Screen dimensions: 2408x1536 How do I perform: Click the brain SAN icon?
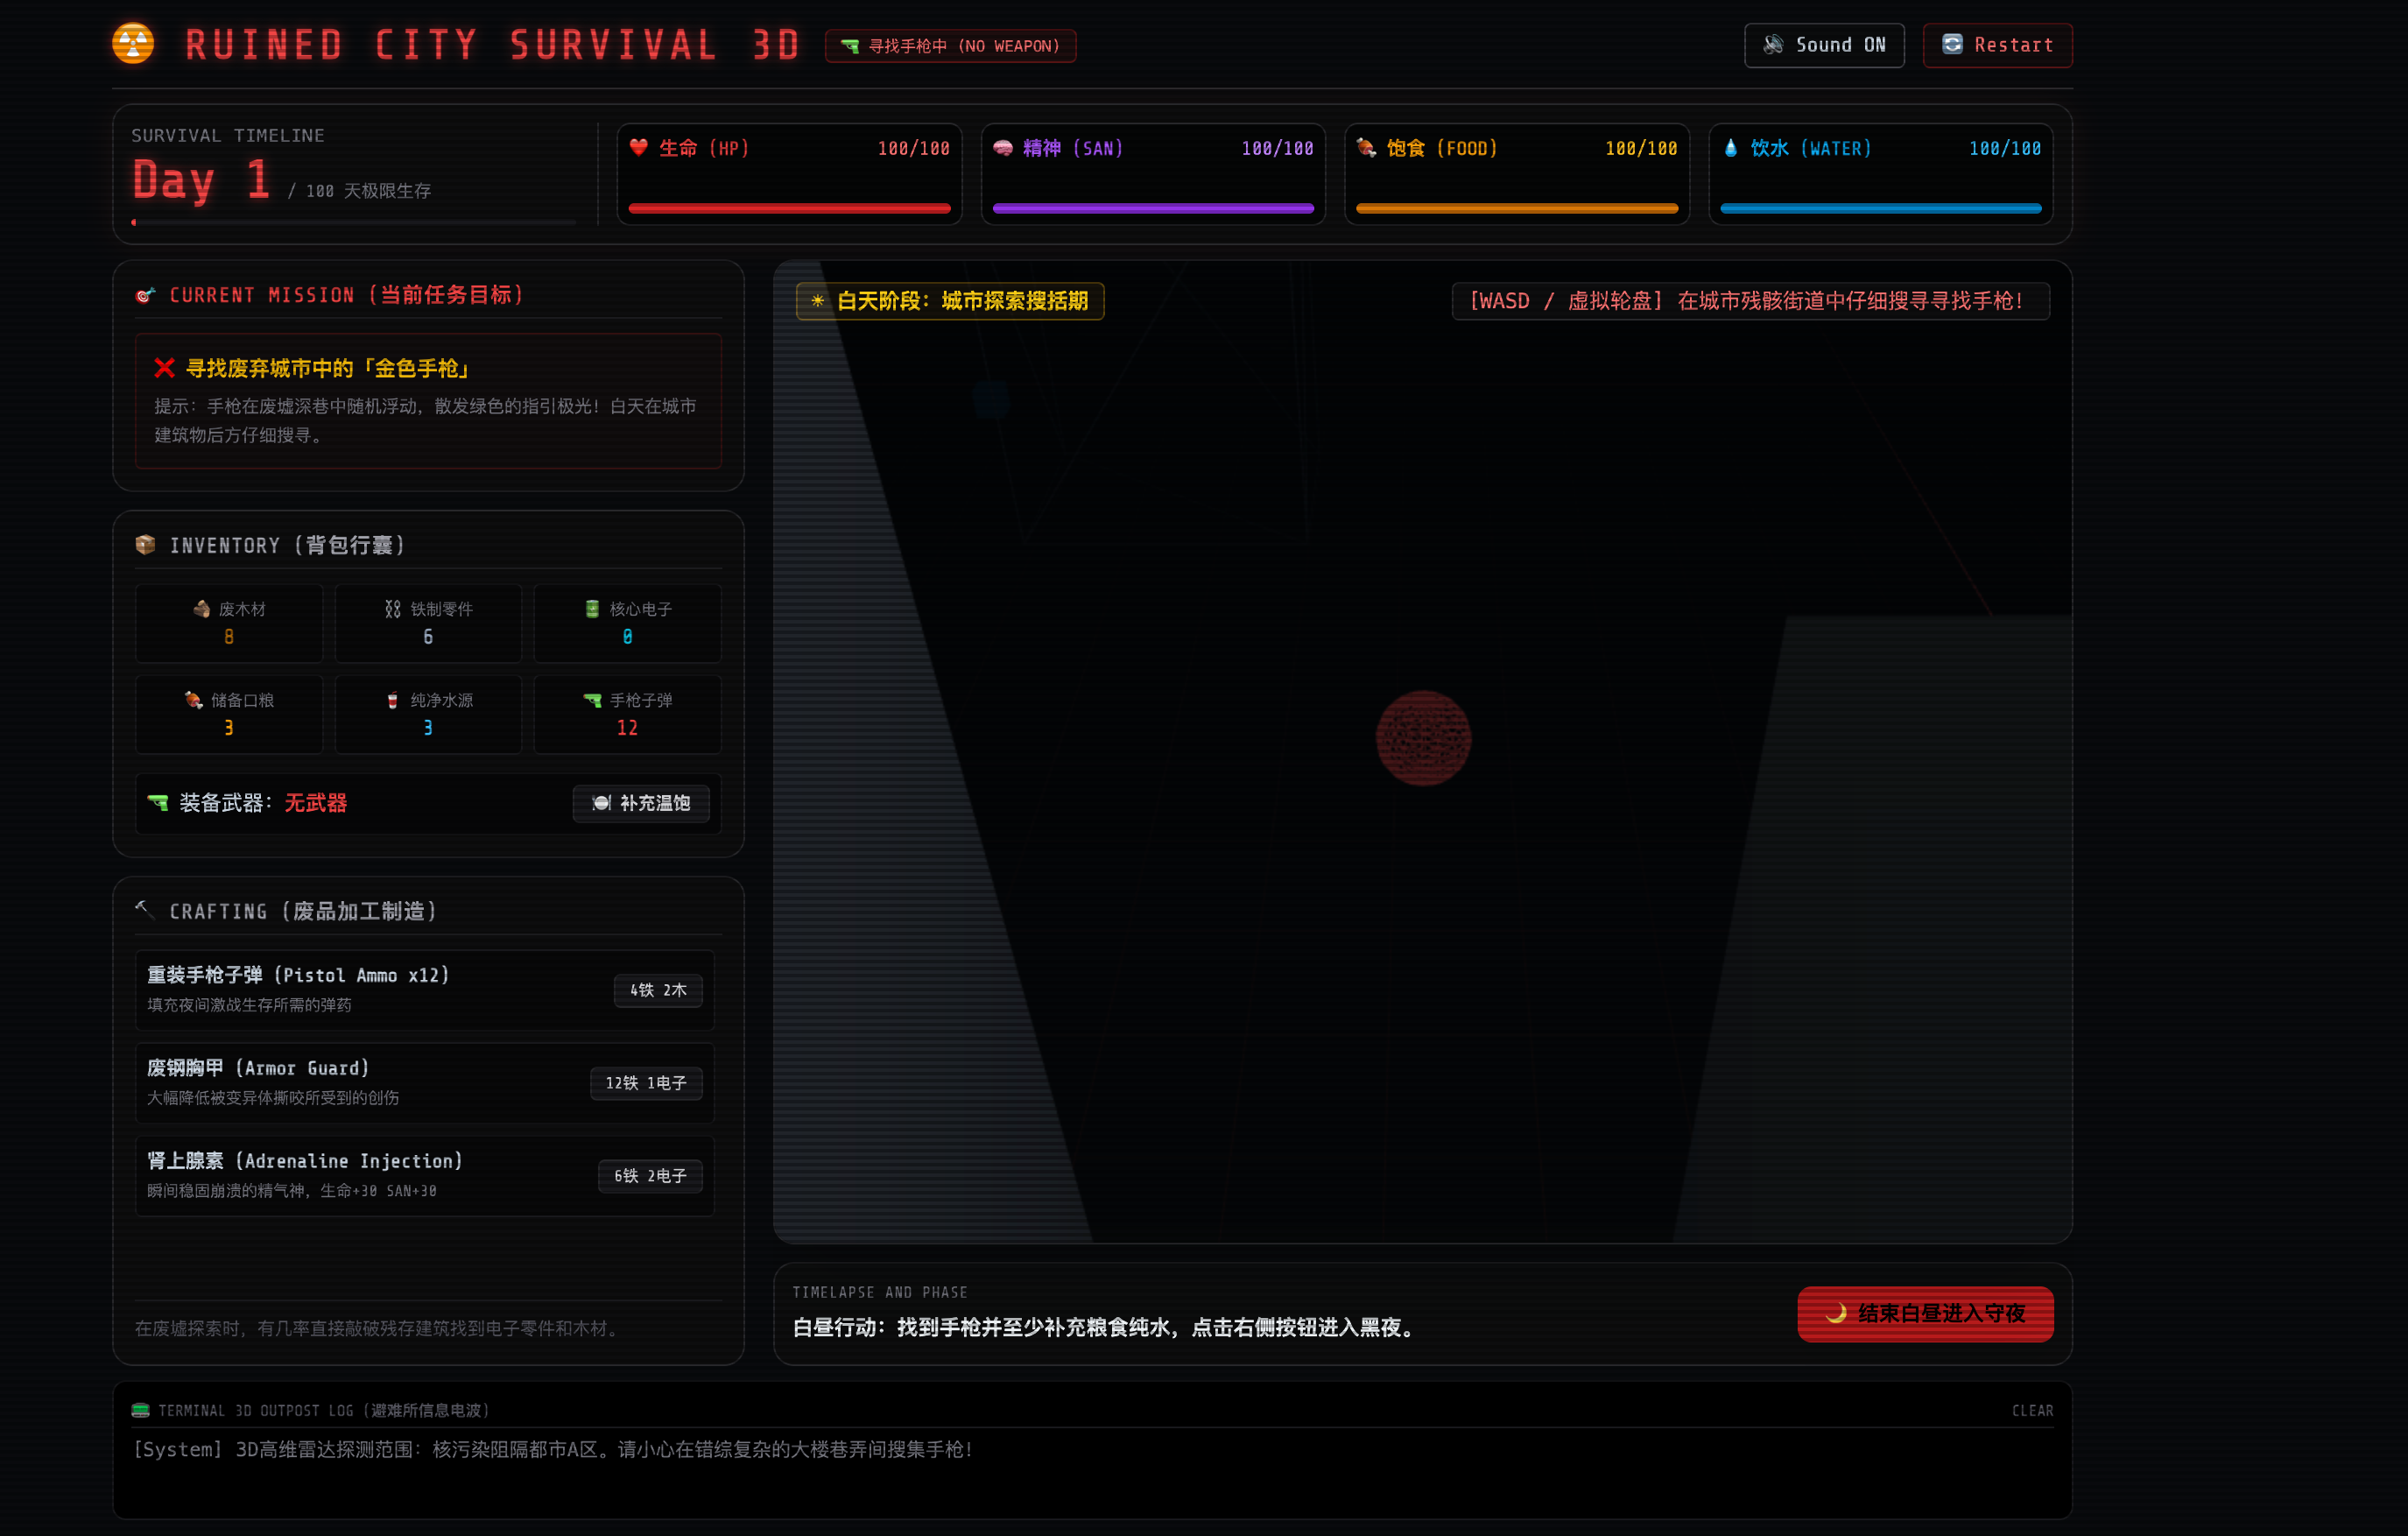[1002, 148]
